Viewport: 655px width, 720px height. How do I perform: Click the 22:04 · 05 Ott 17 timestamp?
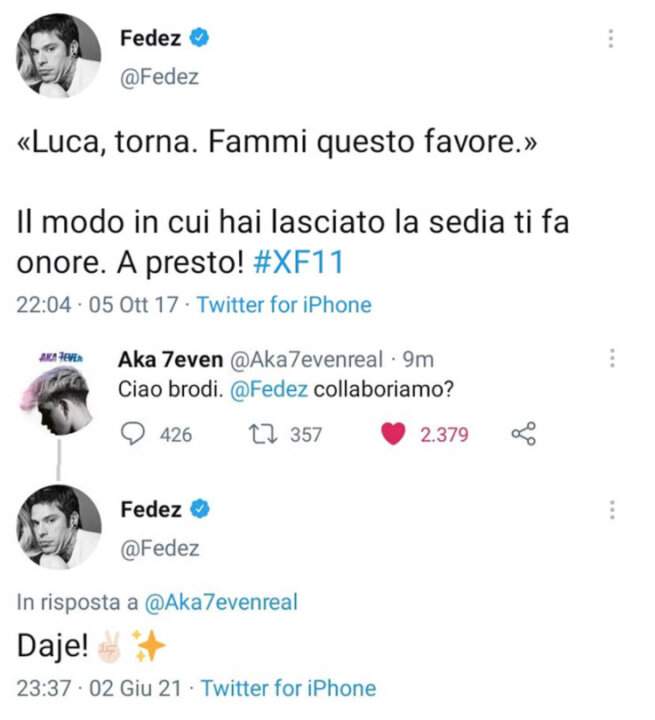pyautogui.click(x=96, y=305)
